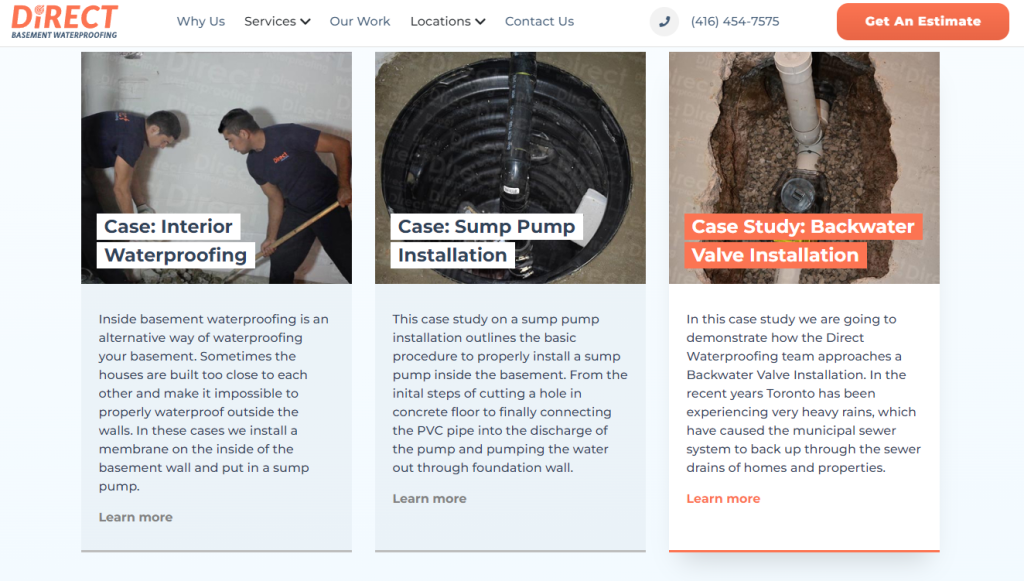
Task: Click the Interior Waterproofing case photo
Action: tap(216, 130)
